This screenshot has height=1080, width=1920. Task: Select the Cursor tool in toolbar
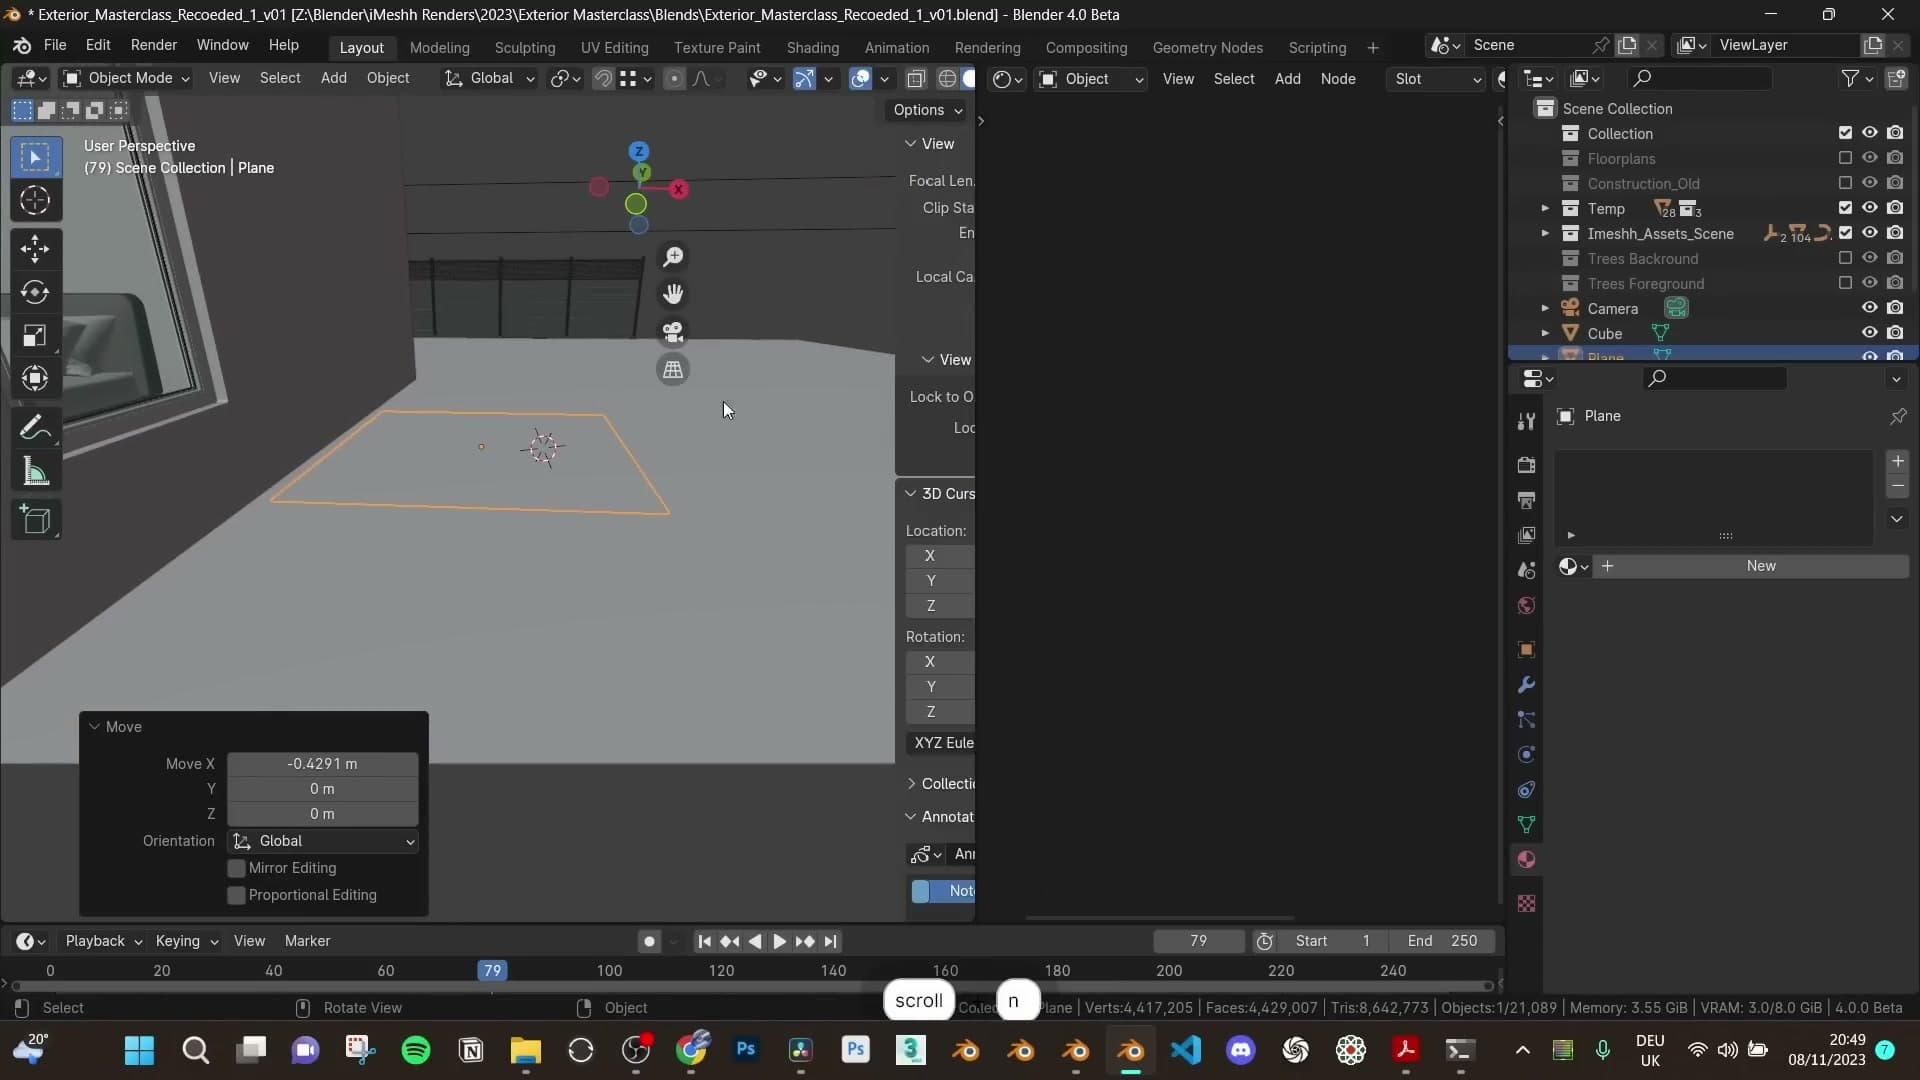click(35, 201)
